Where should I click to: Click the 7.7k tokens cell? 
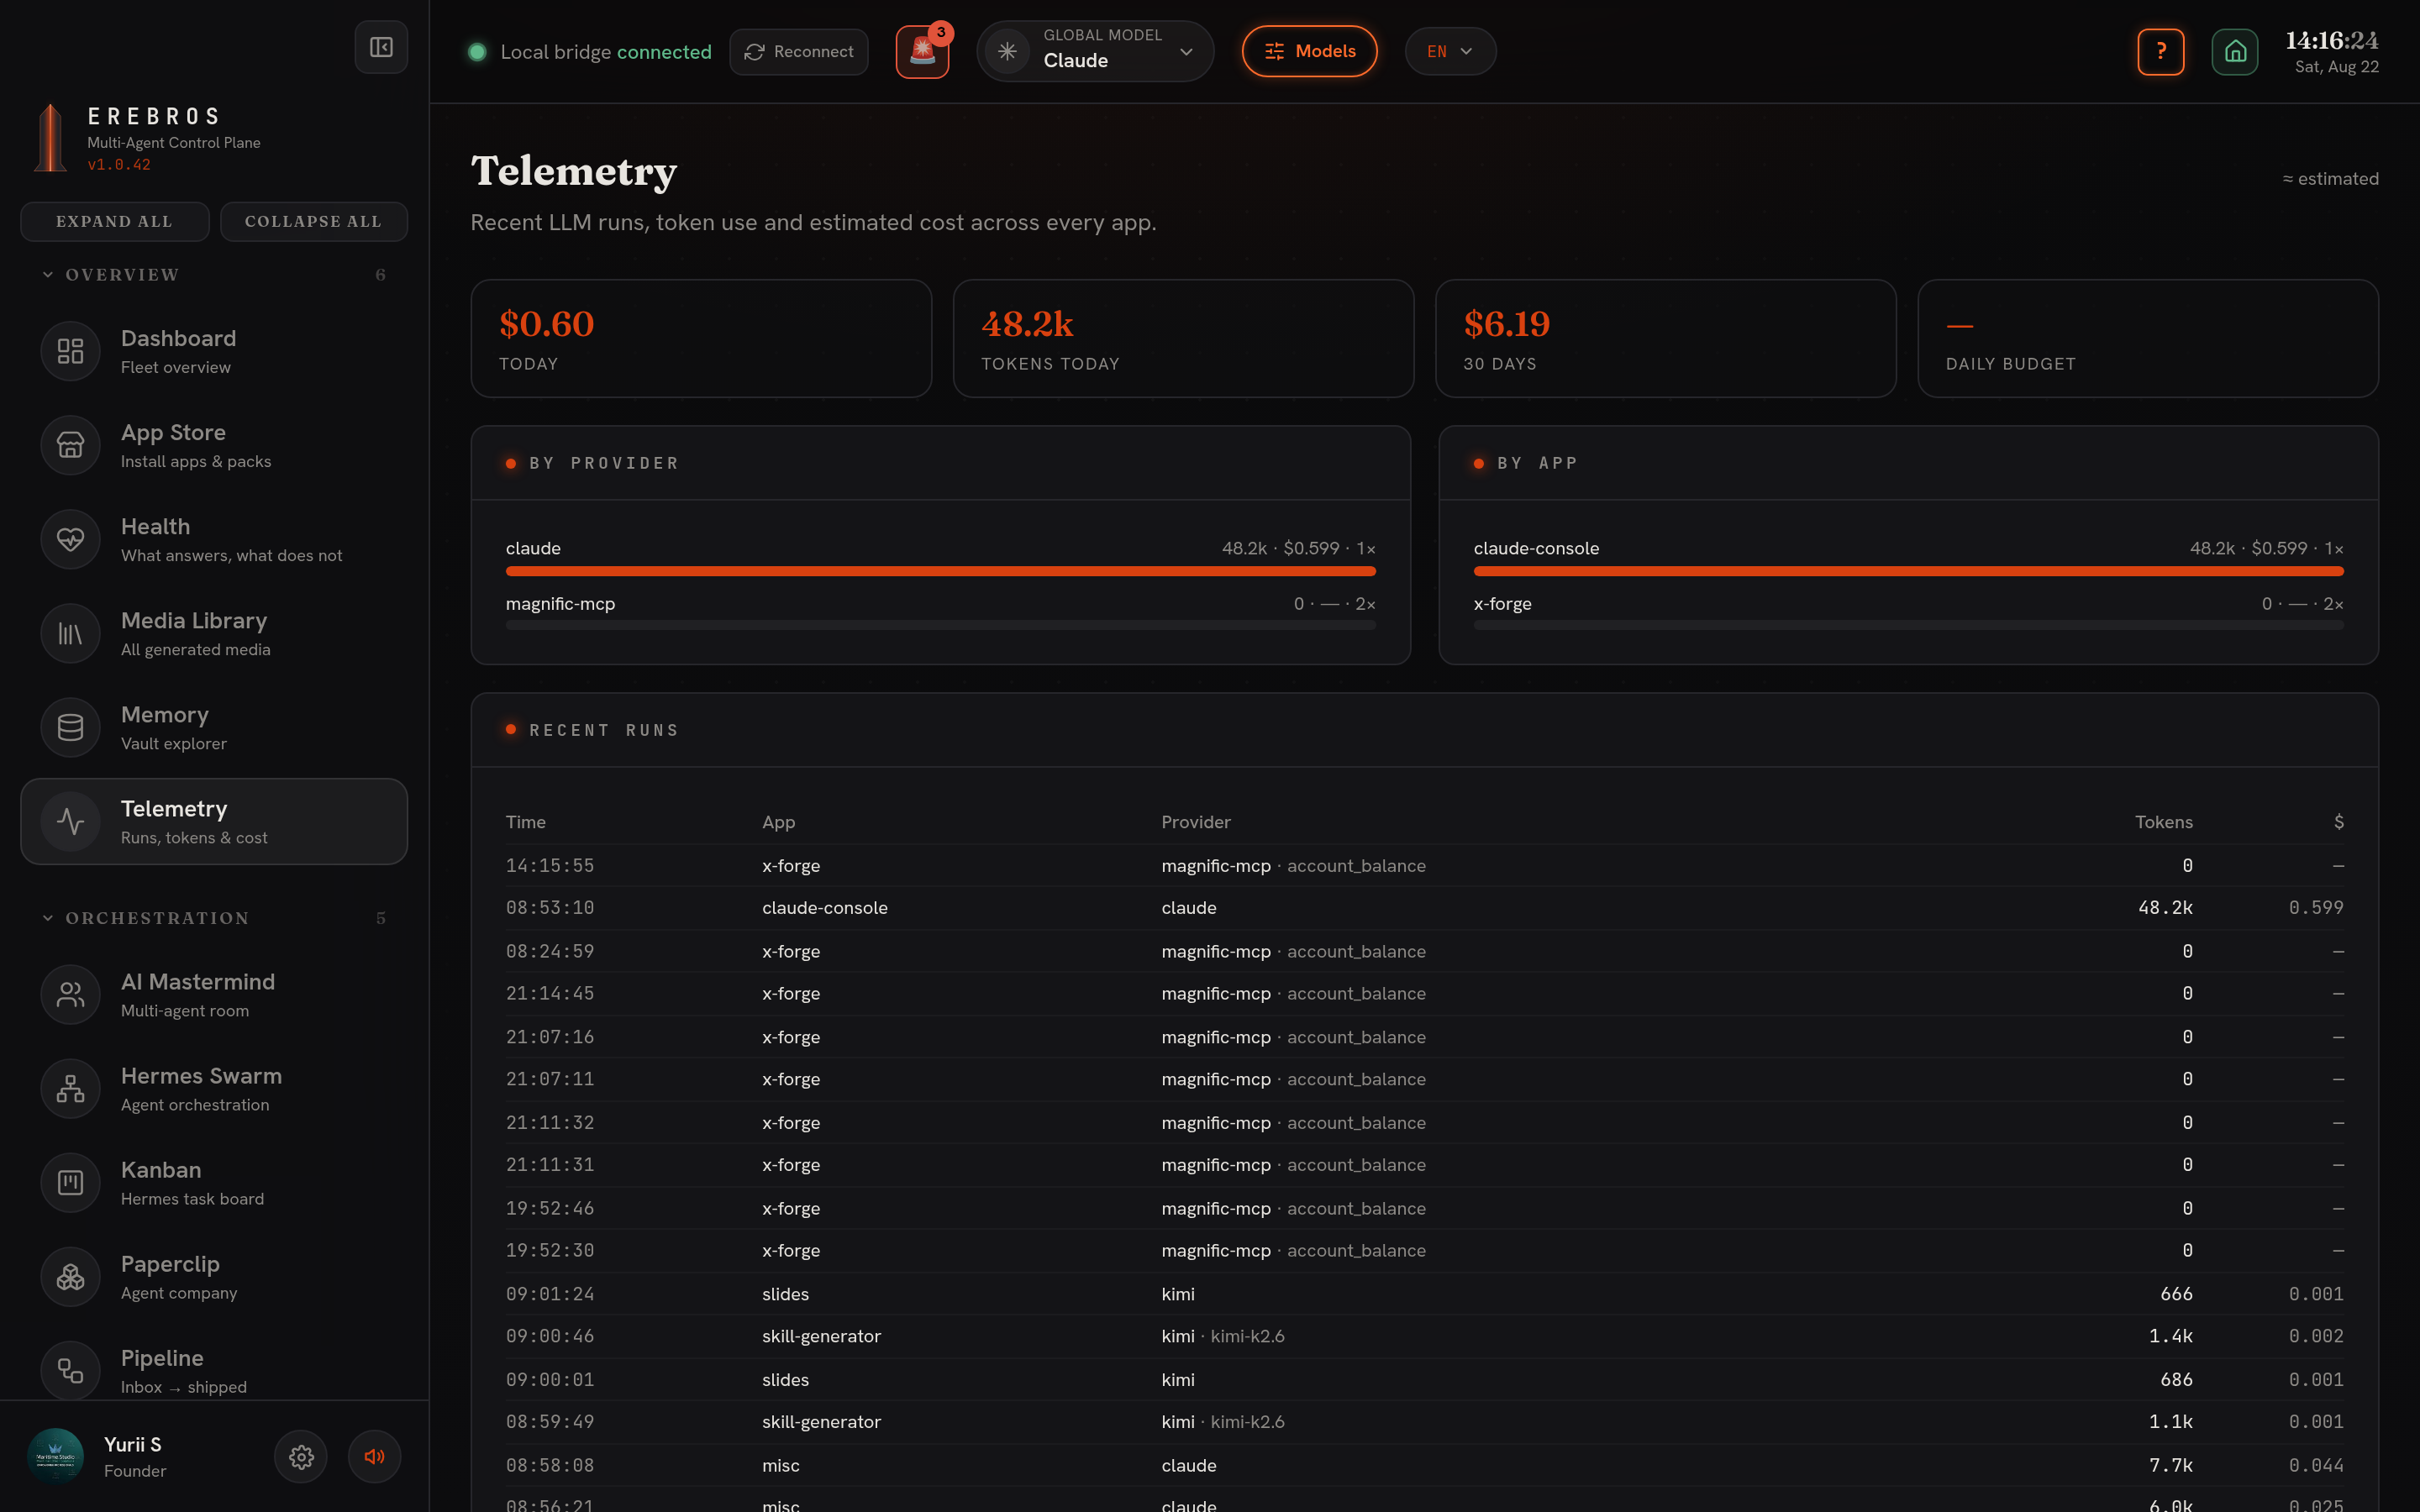coord(2170,1465)
